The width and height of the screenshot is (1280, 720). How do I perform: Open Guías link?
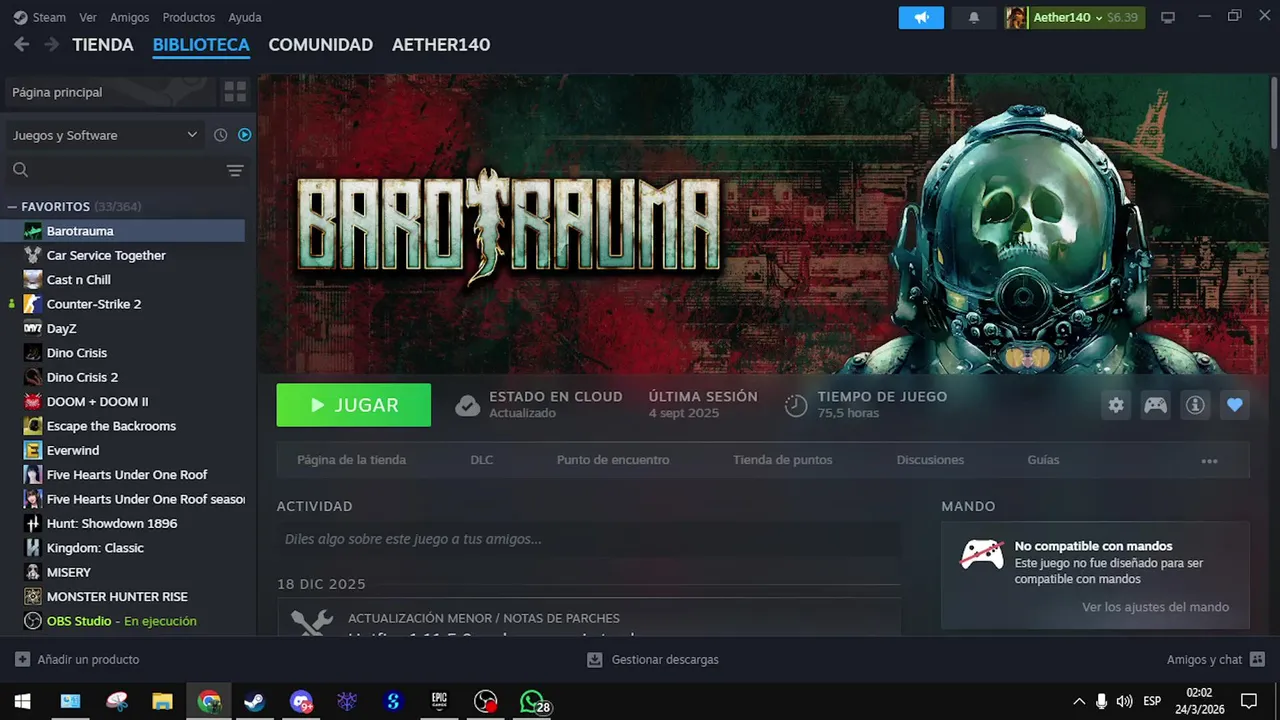point(1043,460)
